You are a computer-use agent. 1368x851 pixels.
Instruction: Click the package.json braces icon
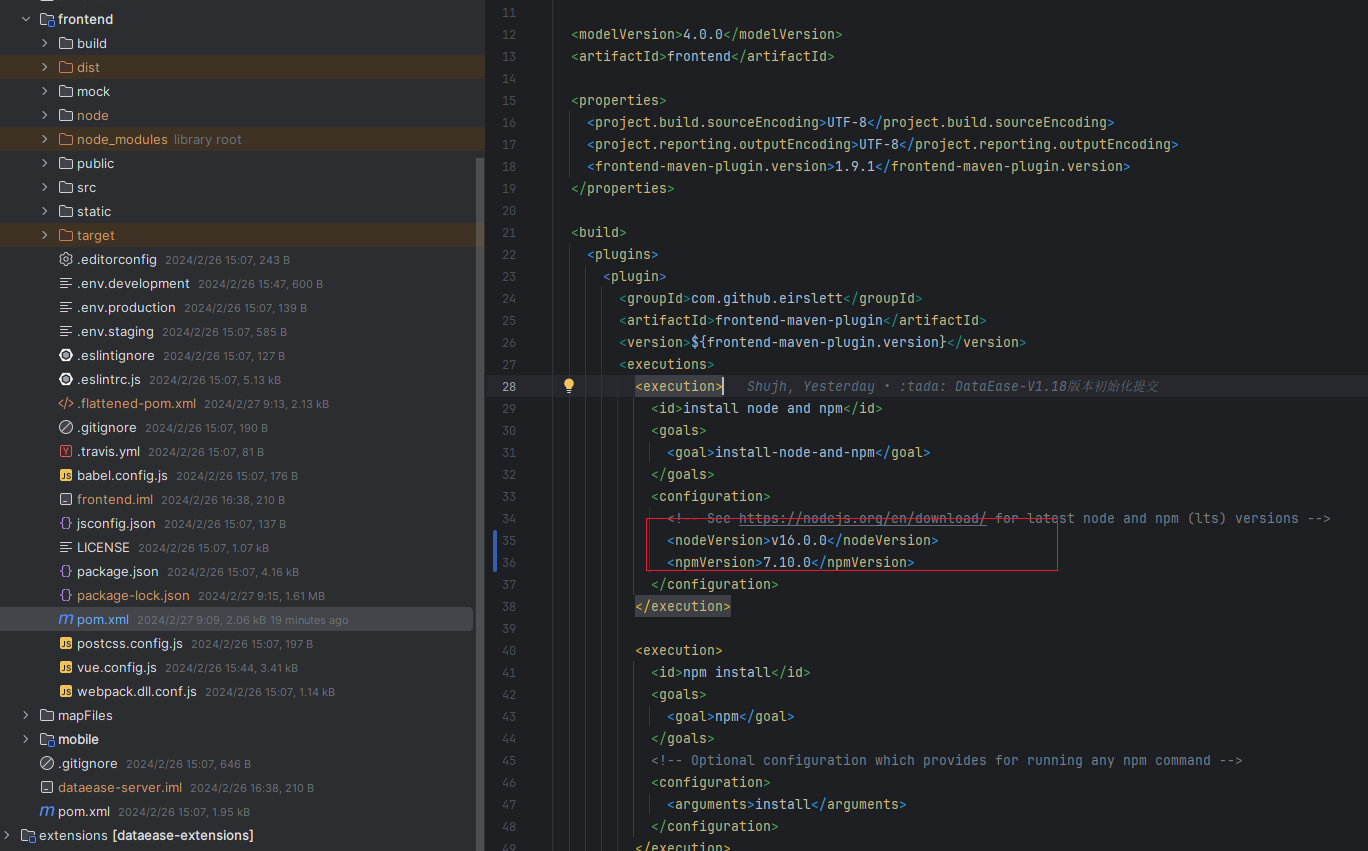[66, 571]
